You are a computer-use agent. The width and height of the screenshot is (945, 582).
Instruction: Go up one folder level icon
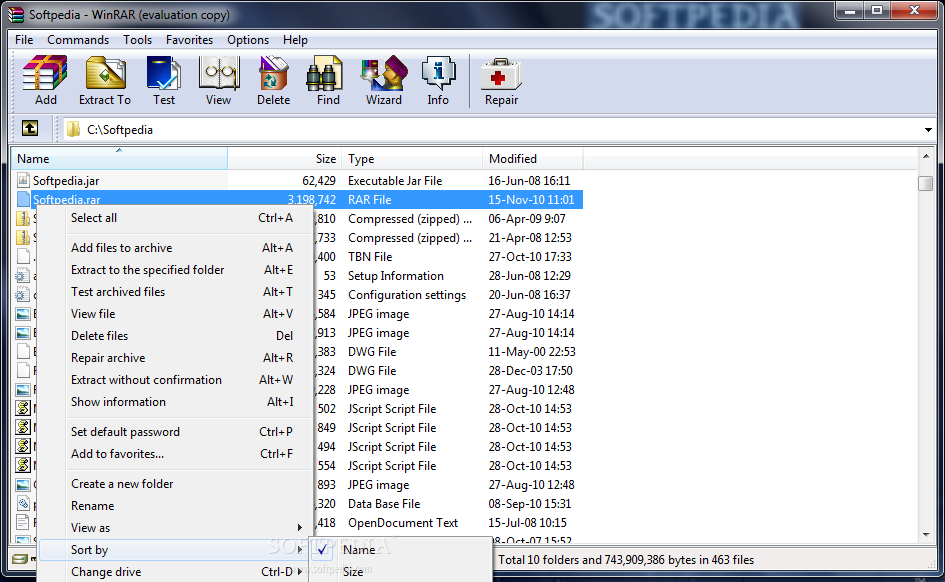[30, 128]
